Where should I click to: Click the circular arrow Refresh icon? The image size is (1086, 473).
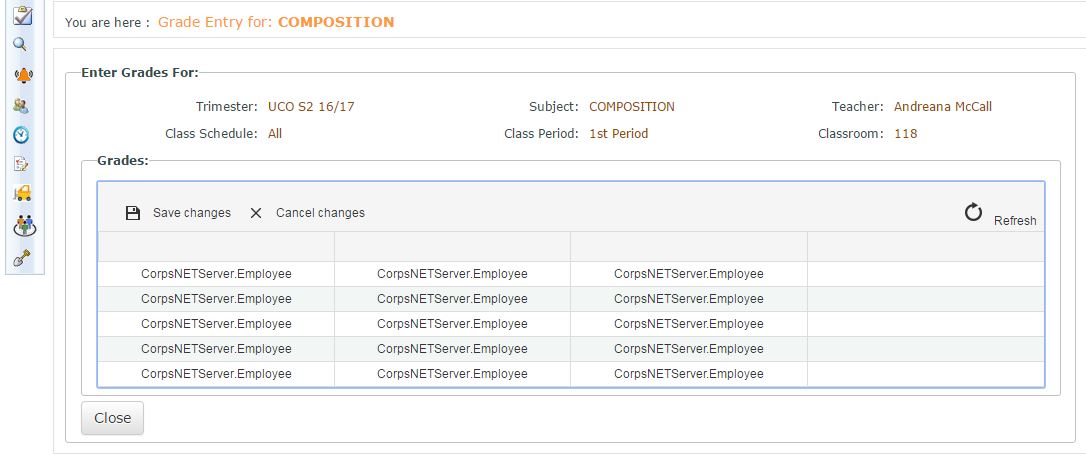coord(973,212)
